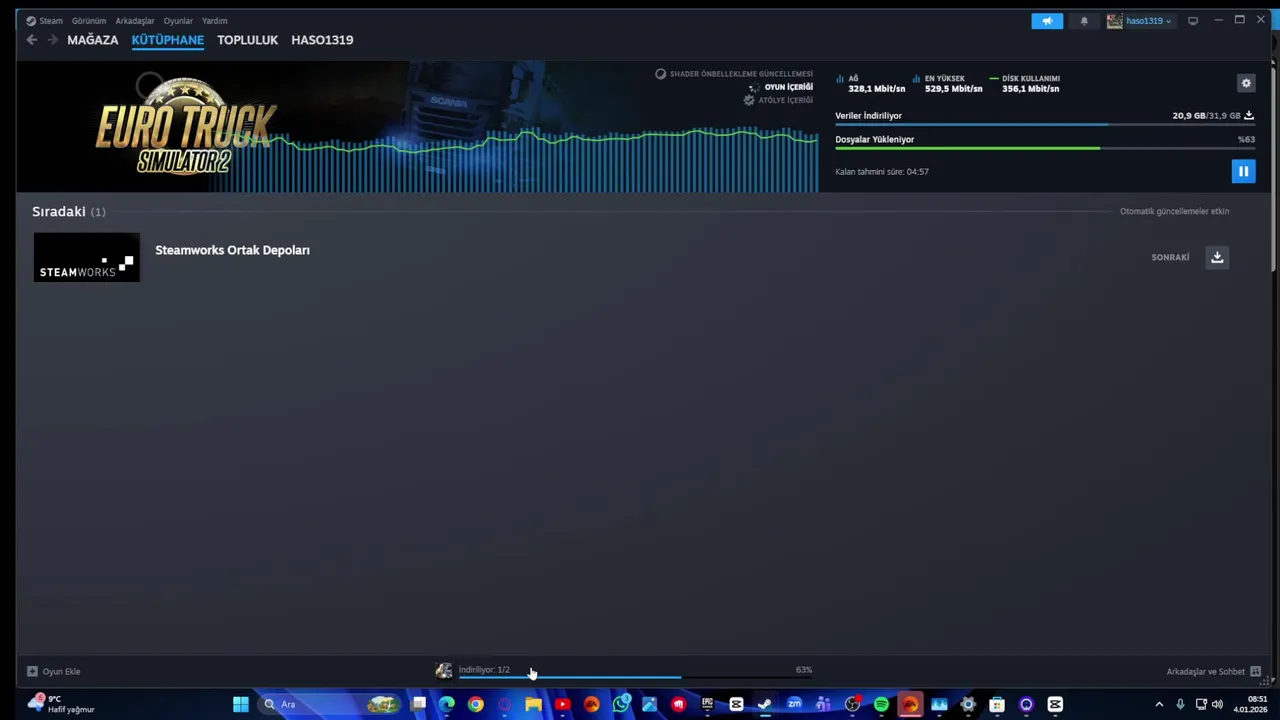Open File Explorer from the taskbar

point(533,705)
